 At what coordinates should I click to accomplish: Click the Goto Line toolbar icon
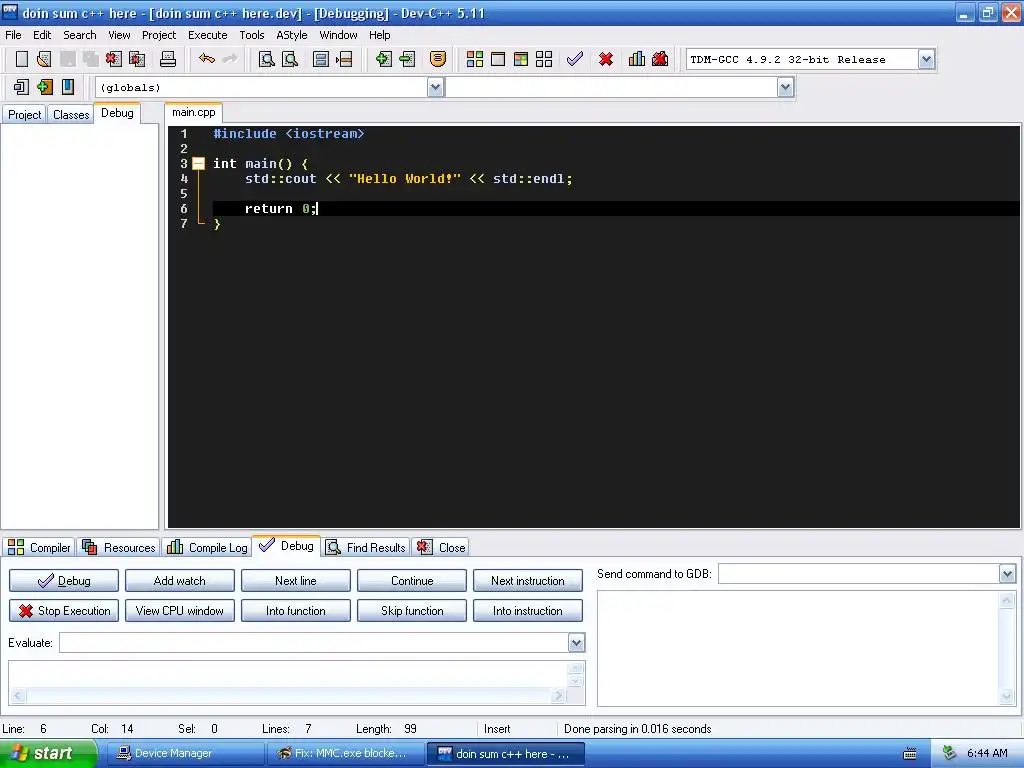coord(344,59)
